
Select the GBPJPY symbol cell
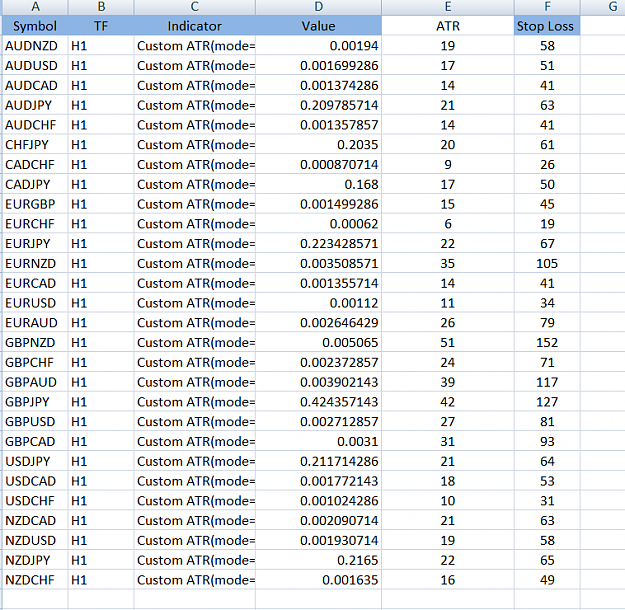pyautogui.click(x=35, y=402)
